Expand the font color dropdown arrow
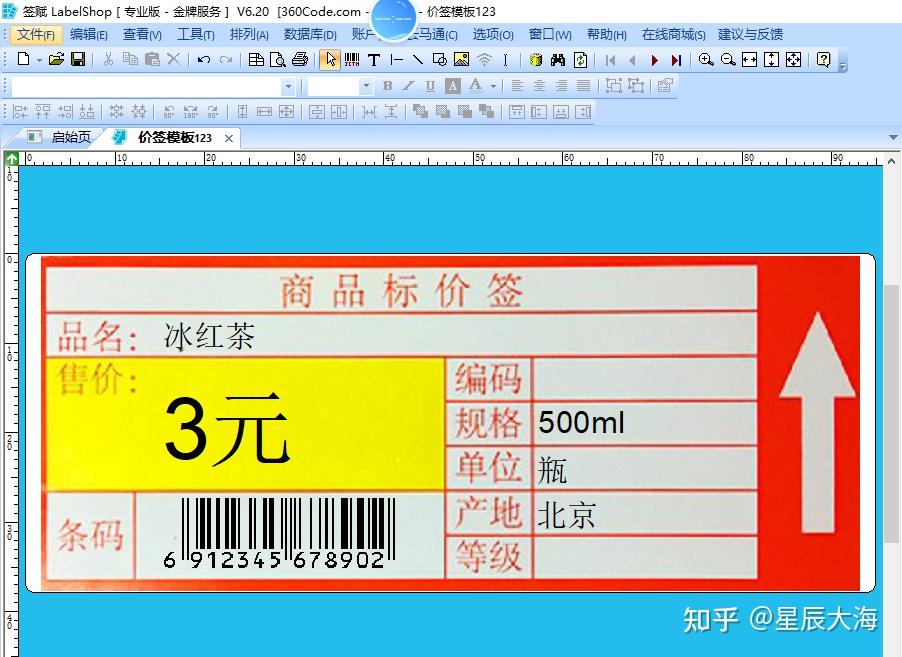 493,86
